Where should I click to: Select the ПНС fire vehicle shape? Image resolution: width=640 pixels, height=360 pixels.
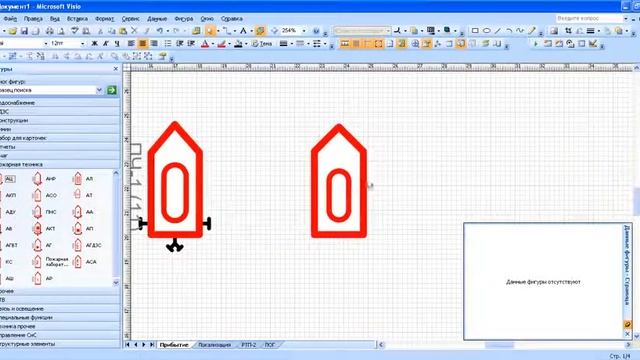[x=44, y=212]
